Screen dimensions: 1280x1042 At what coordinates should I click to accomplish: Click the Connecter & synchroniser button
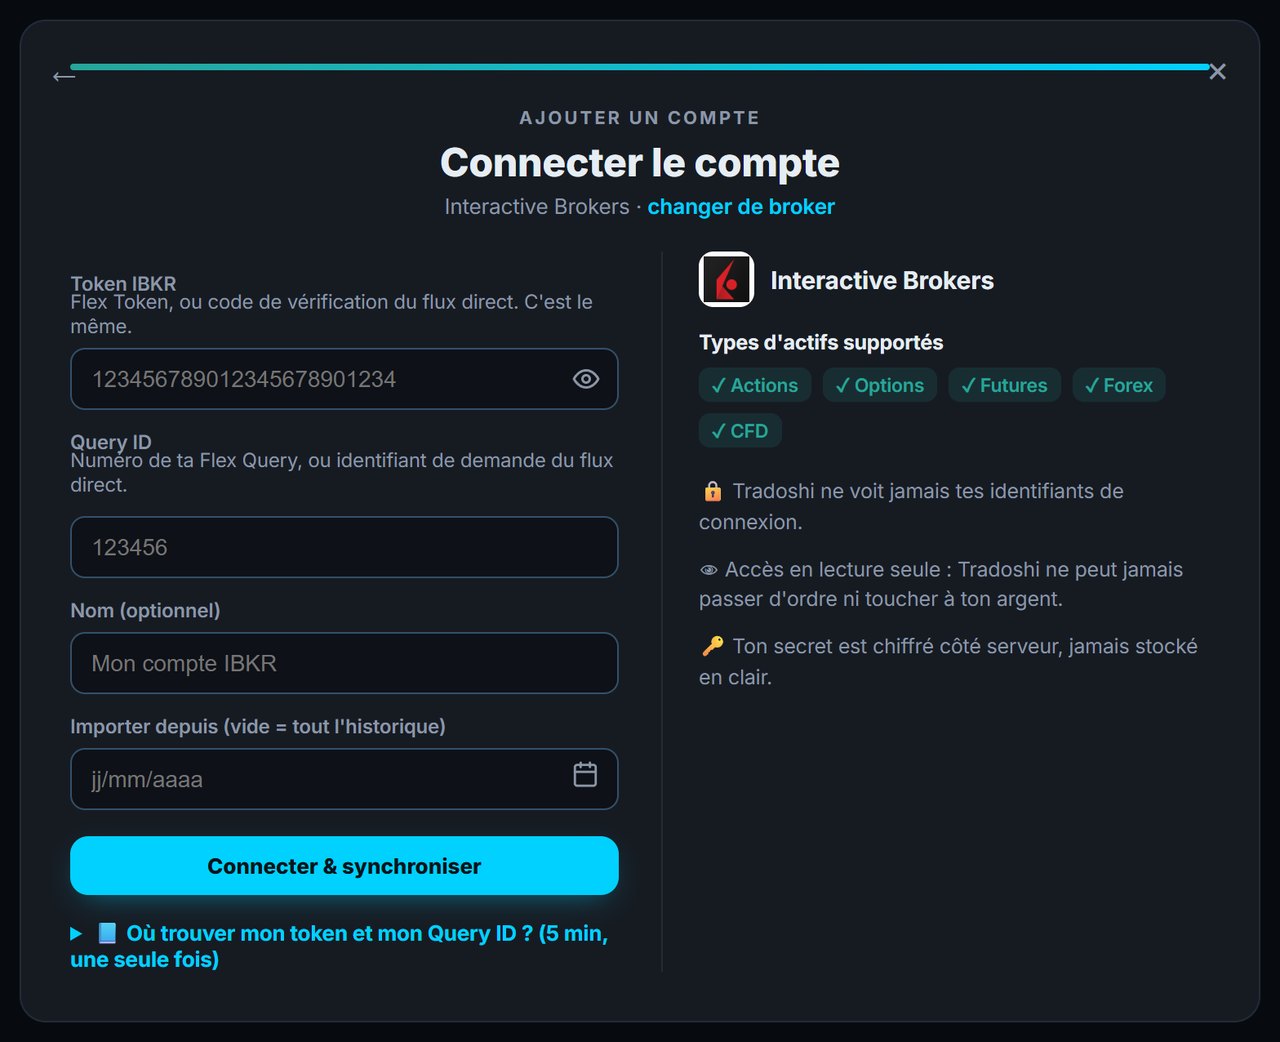pyautogui.click(x=344, y=866)
